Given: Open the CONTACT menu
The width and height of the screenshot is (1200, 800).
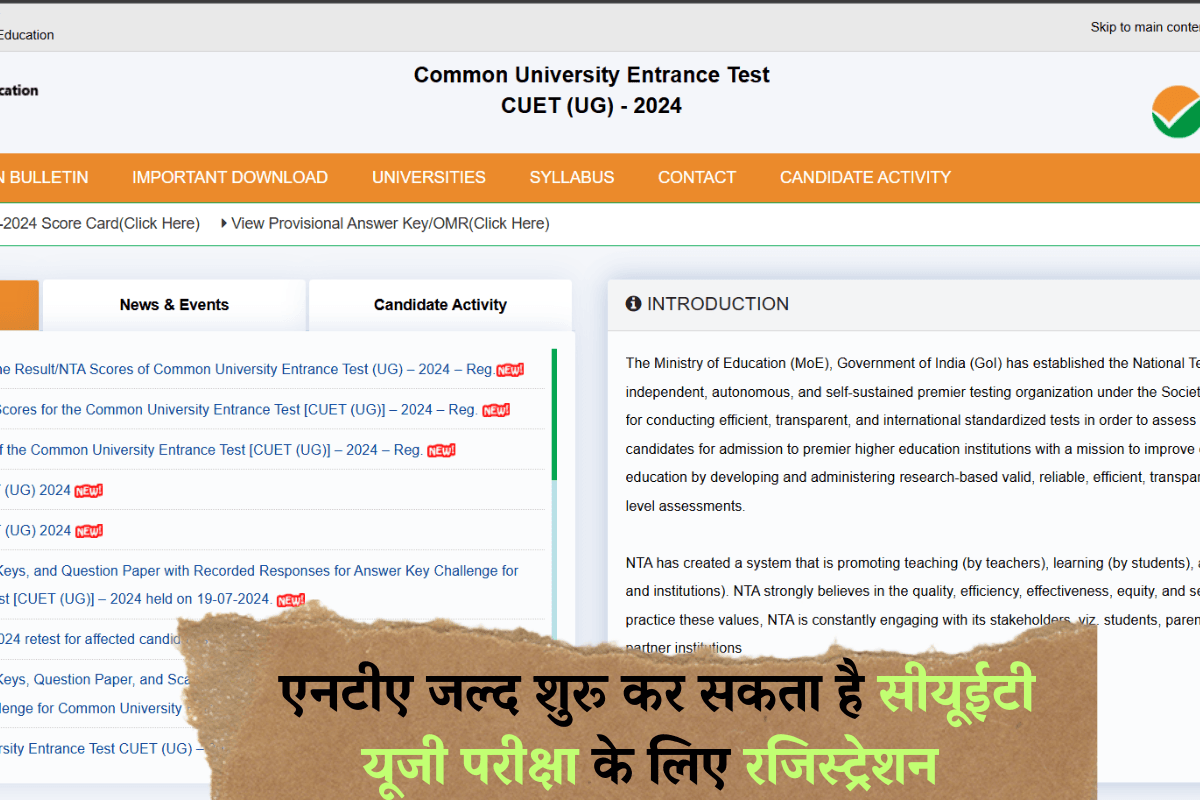Looking at the screenshot, I should click(x=697, y=177).
